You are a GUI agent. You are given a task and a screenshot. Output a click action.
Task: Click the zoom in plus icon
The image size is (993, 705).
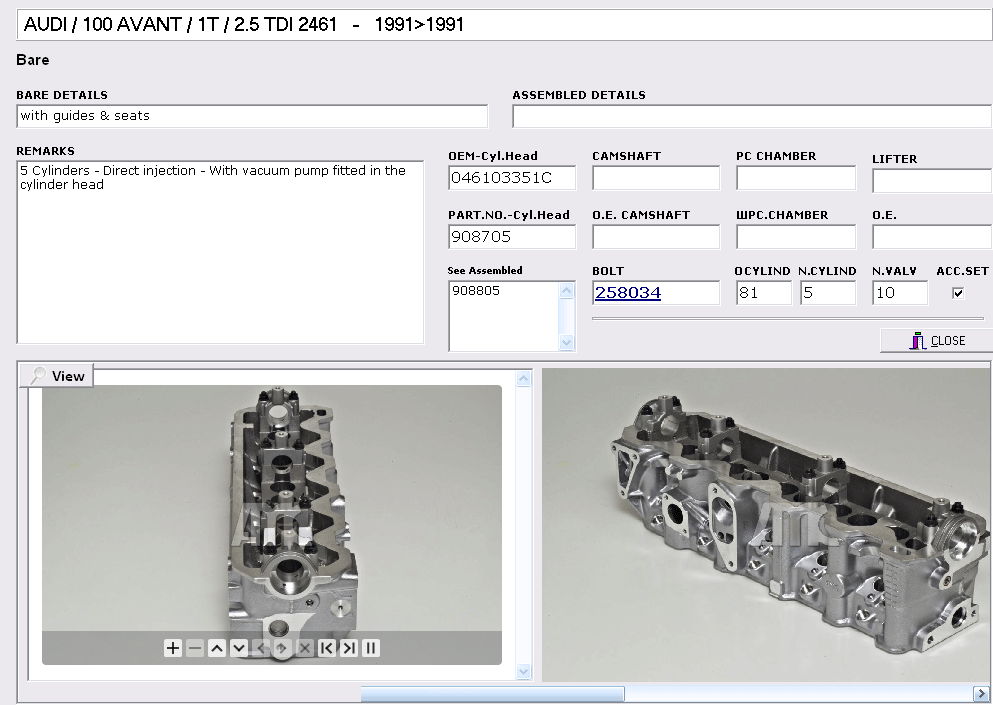coord(173,648)
